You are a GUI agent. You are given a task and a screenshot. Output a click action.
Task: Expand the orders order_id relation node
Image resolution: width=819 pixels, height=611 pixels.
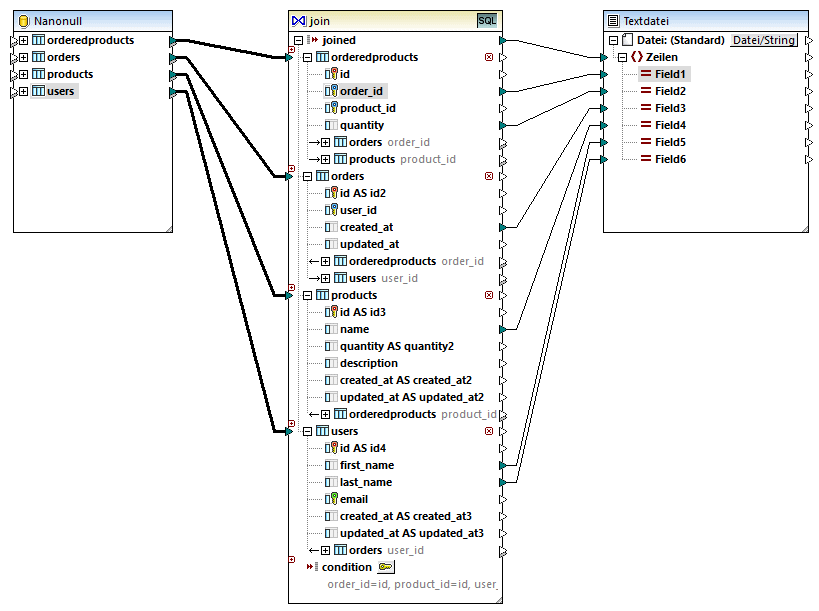point(325,143)
